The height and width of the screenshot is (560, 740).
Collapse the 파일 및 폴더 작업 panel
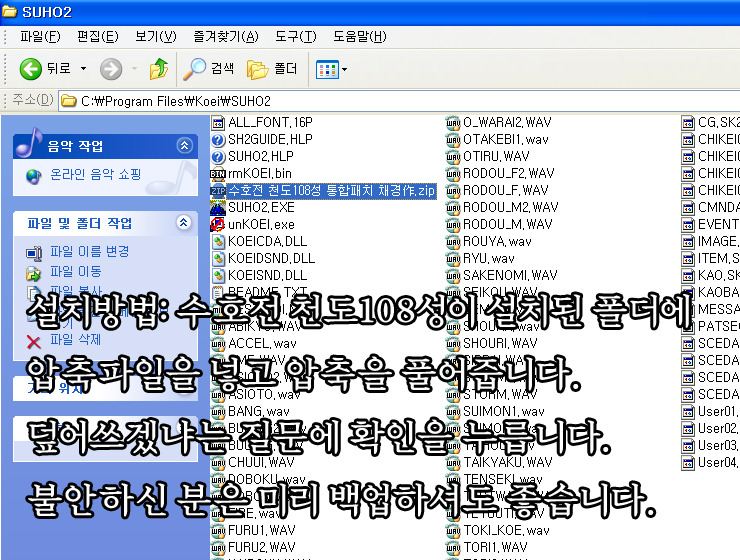click(x=184, y=222)
